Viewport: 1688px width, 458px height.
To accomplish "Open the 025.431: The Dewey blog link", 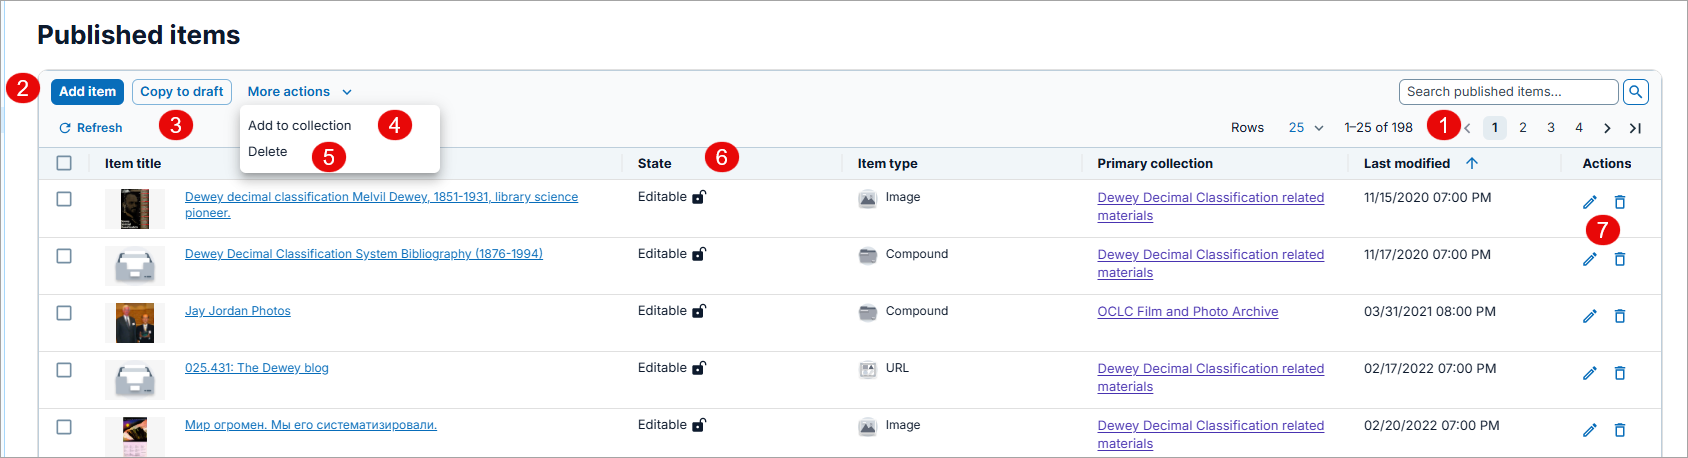I will (257, 368).
